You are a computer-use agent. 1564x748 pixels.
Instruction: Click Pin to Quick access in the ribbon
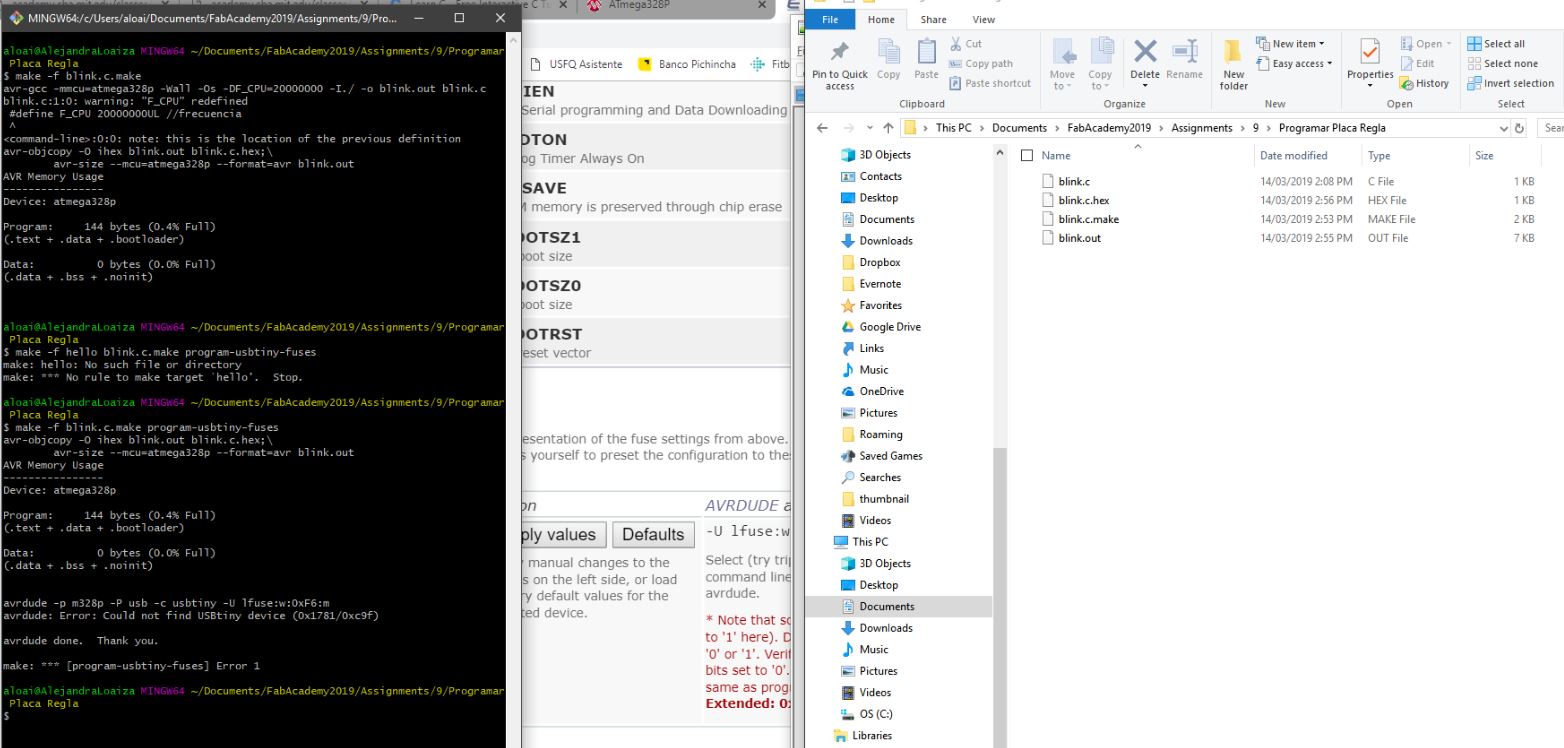pos(840,64)
